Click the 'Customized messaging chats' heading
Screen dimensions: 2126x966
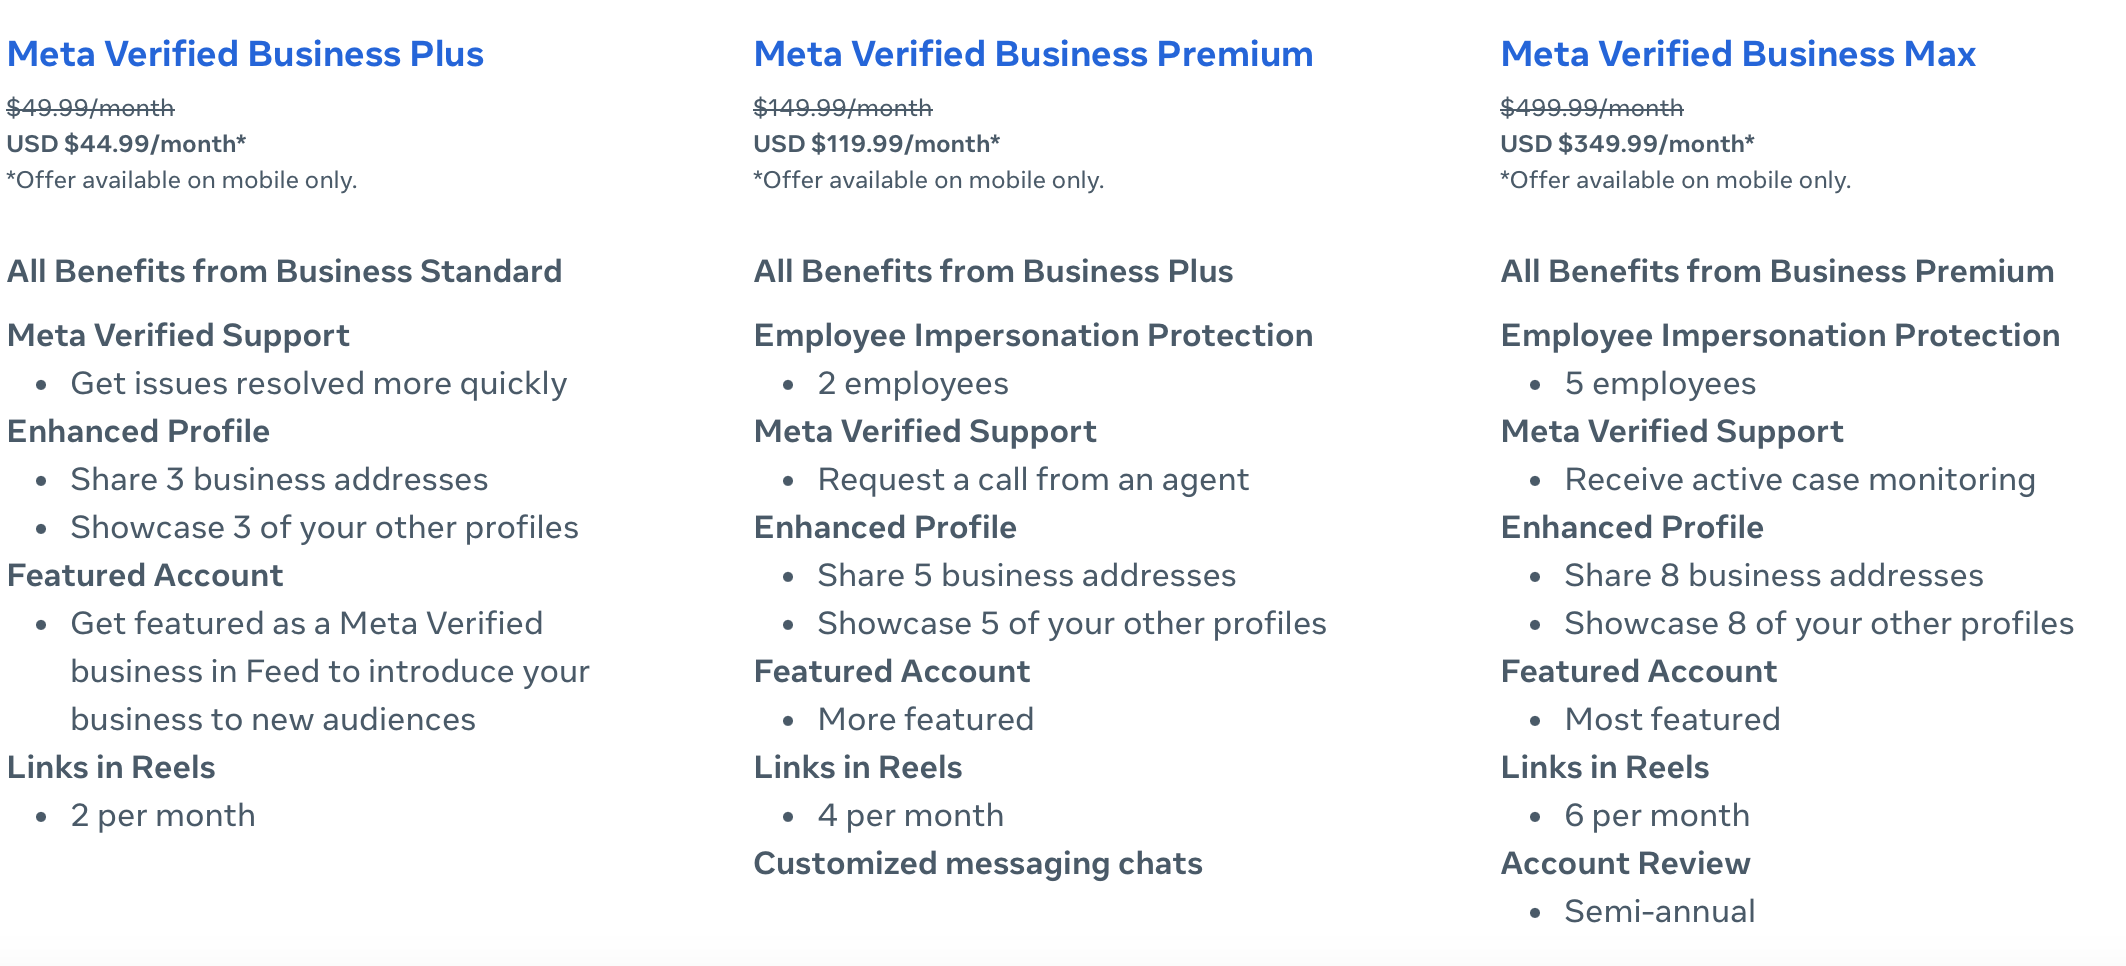tap(978, 864)
